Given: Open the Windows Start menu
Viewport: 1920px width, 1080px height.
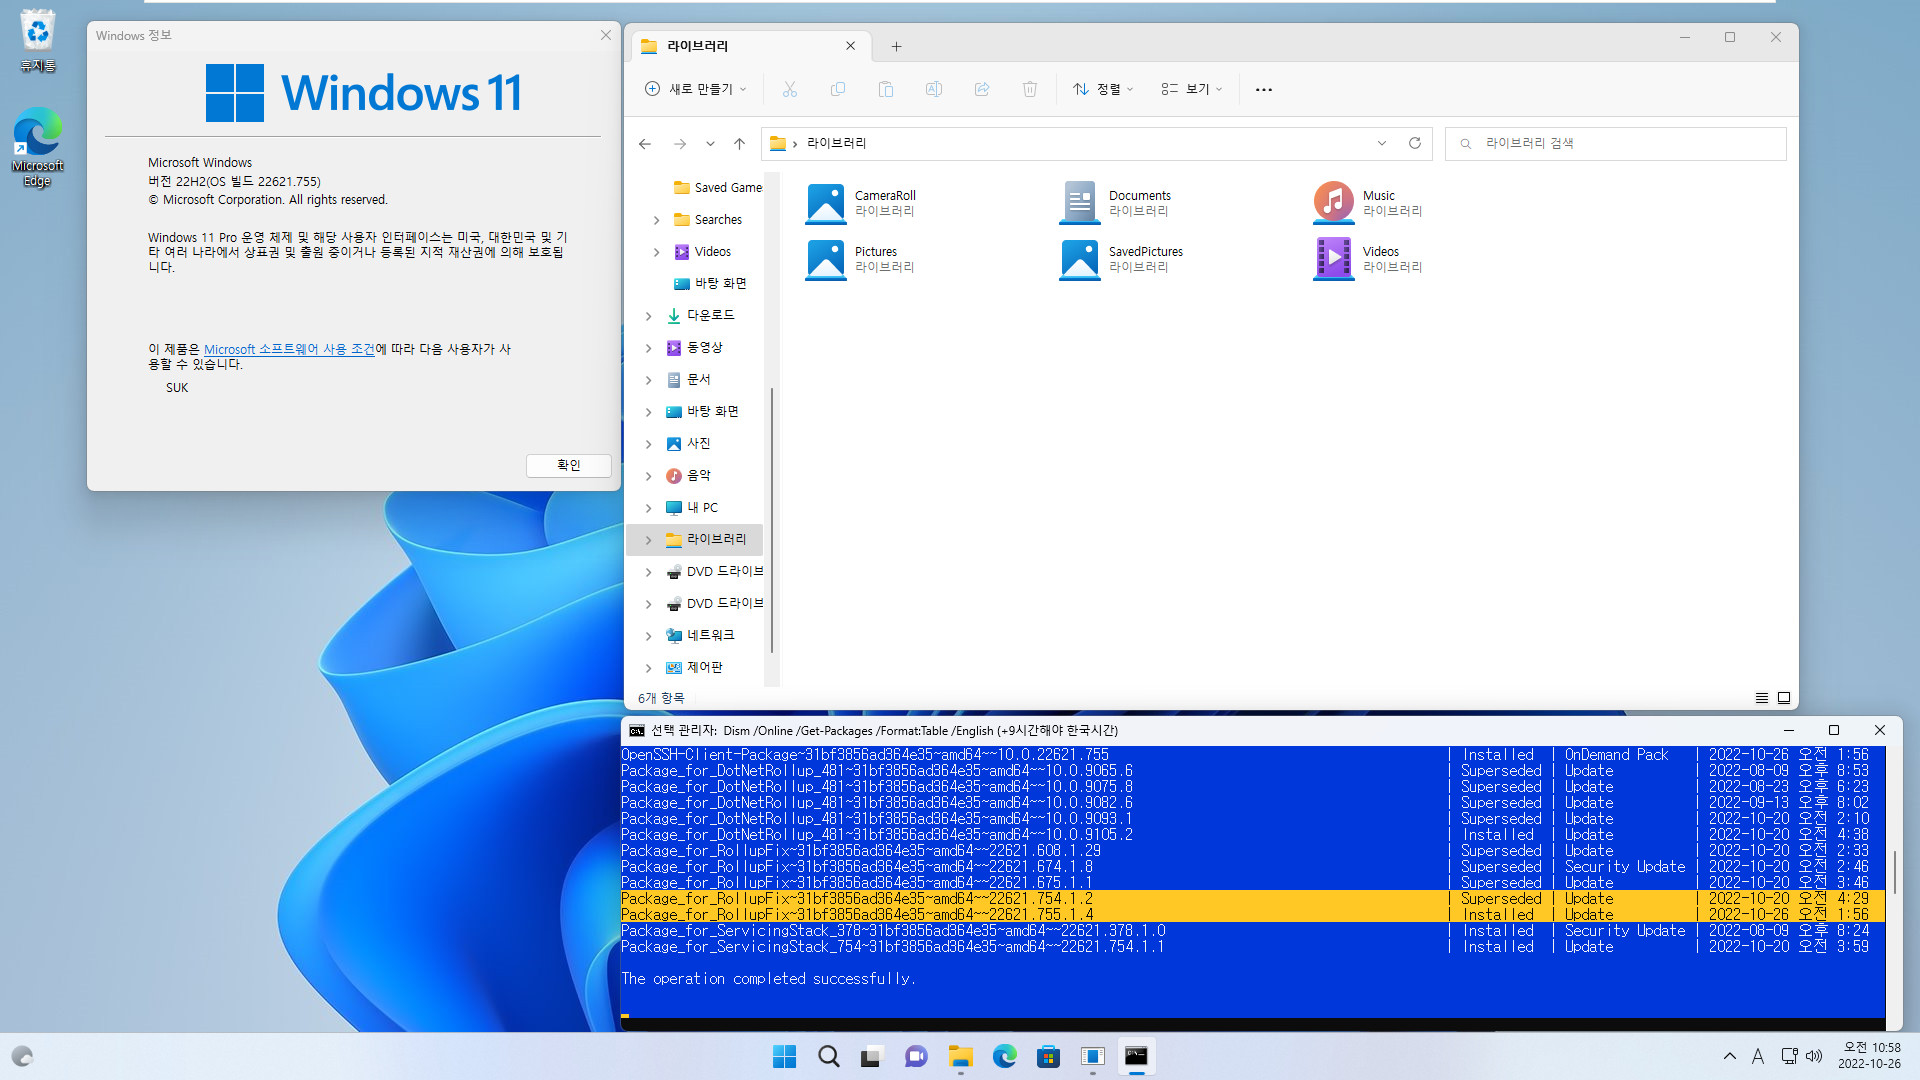Looking at the screenshot, I should click(x=785, y=1056).
